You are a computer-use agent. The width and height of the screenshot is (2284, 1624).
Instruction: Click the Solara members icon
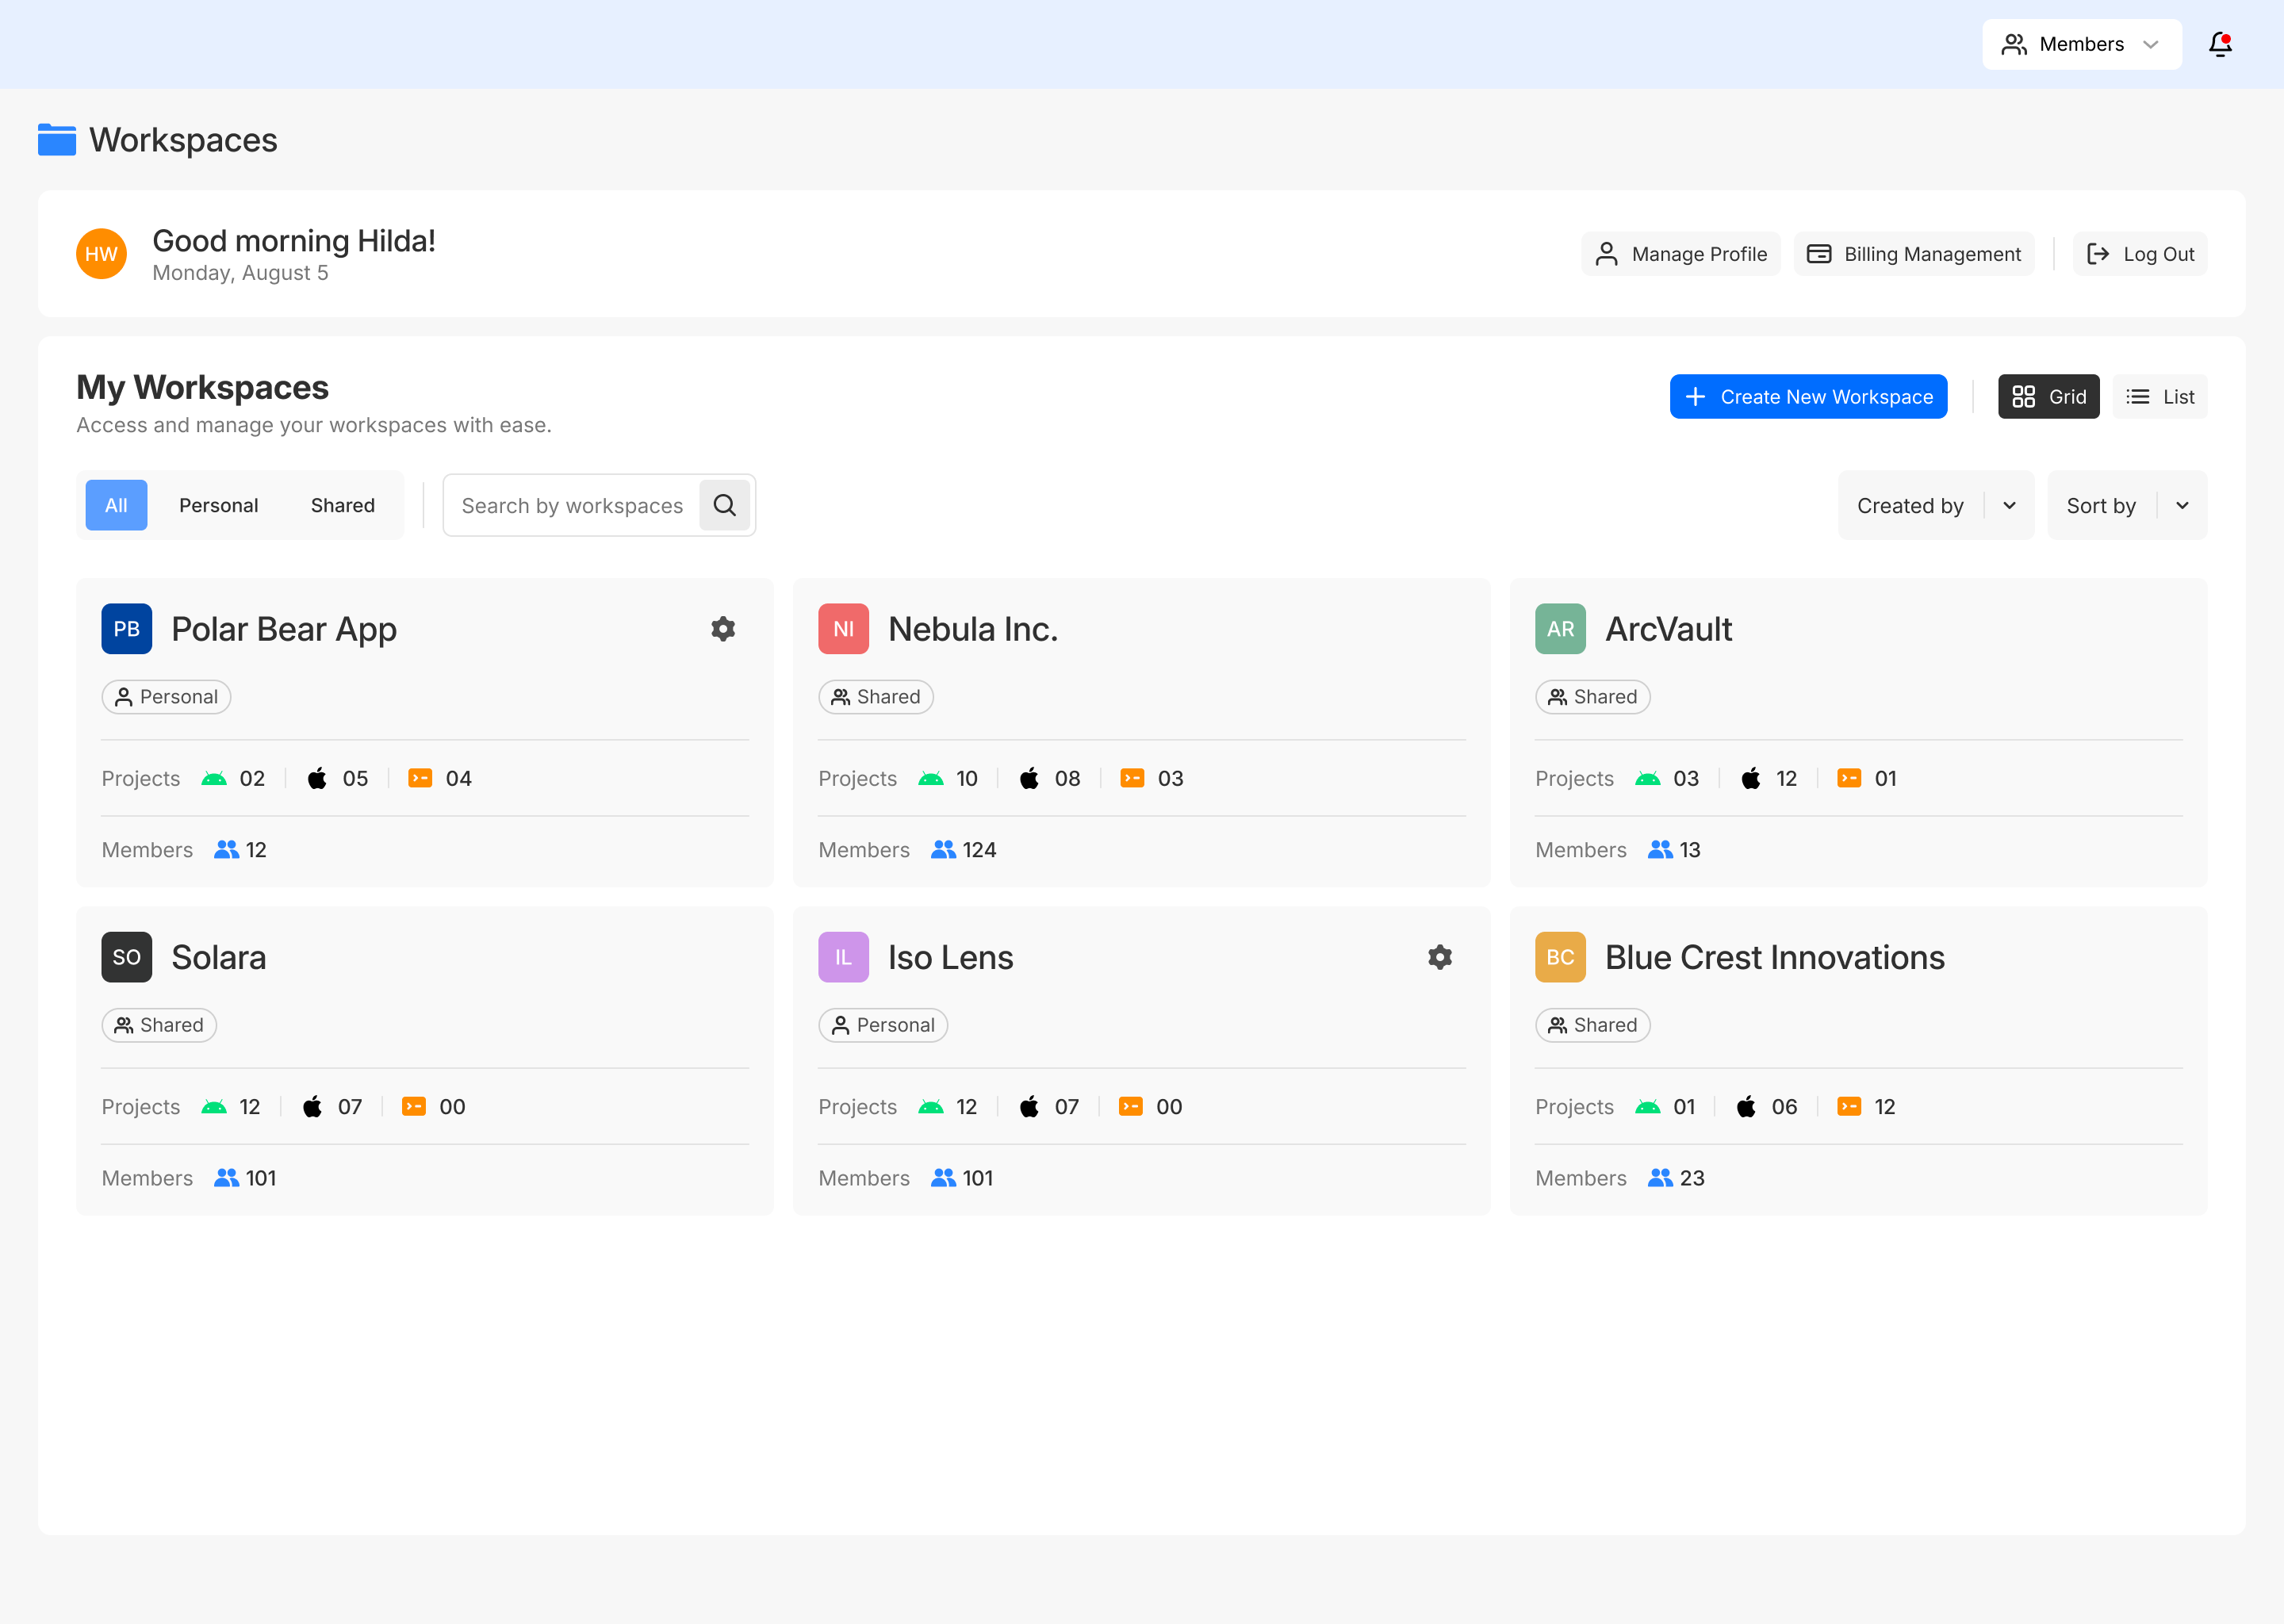click(226, 1178)
